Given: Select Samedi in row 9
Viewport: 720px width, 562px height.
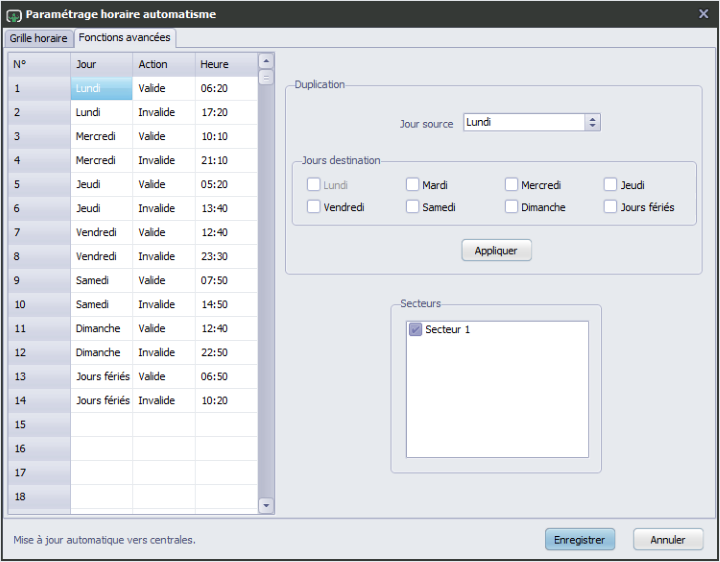Looking at the screenshot, I should click(101, 280).
